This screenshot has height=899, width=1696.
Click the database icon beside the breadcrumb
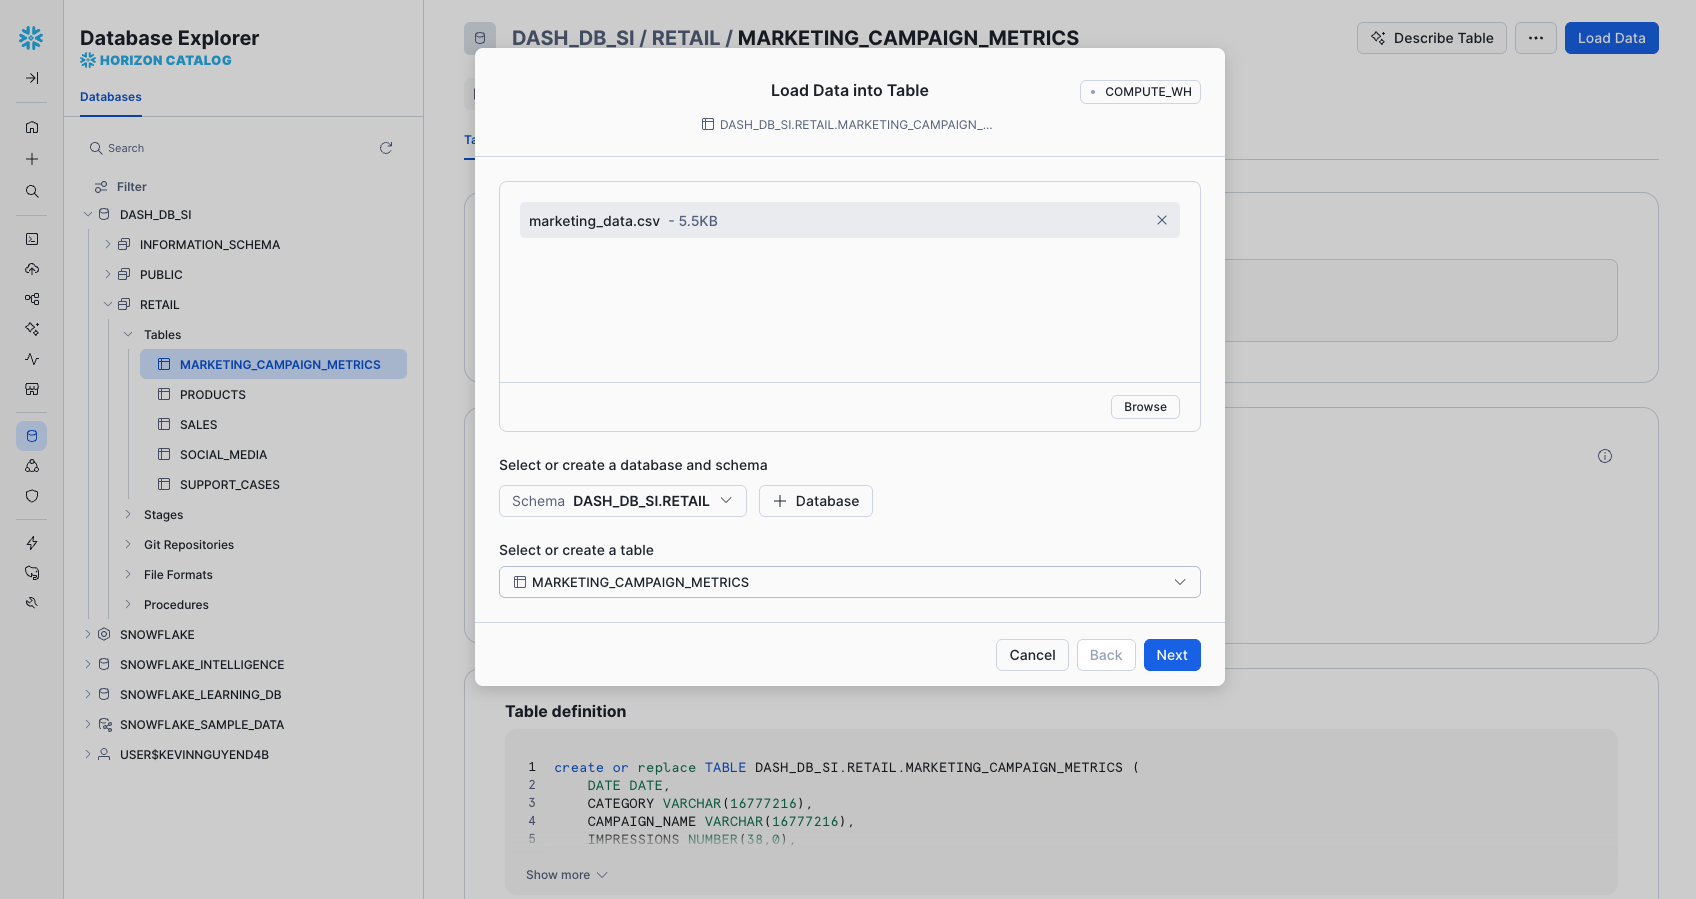[480, 38]
